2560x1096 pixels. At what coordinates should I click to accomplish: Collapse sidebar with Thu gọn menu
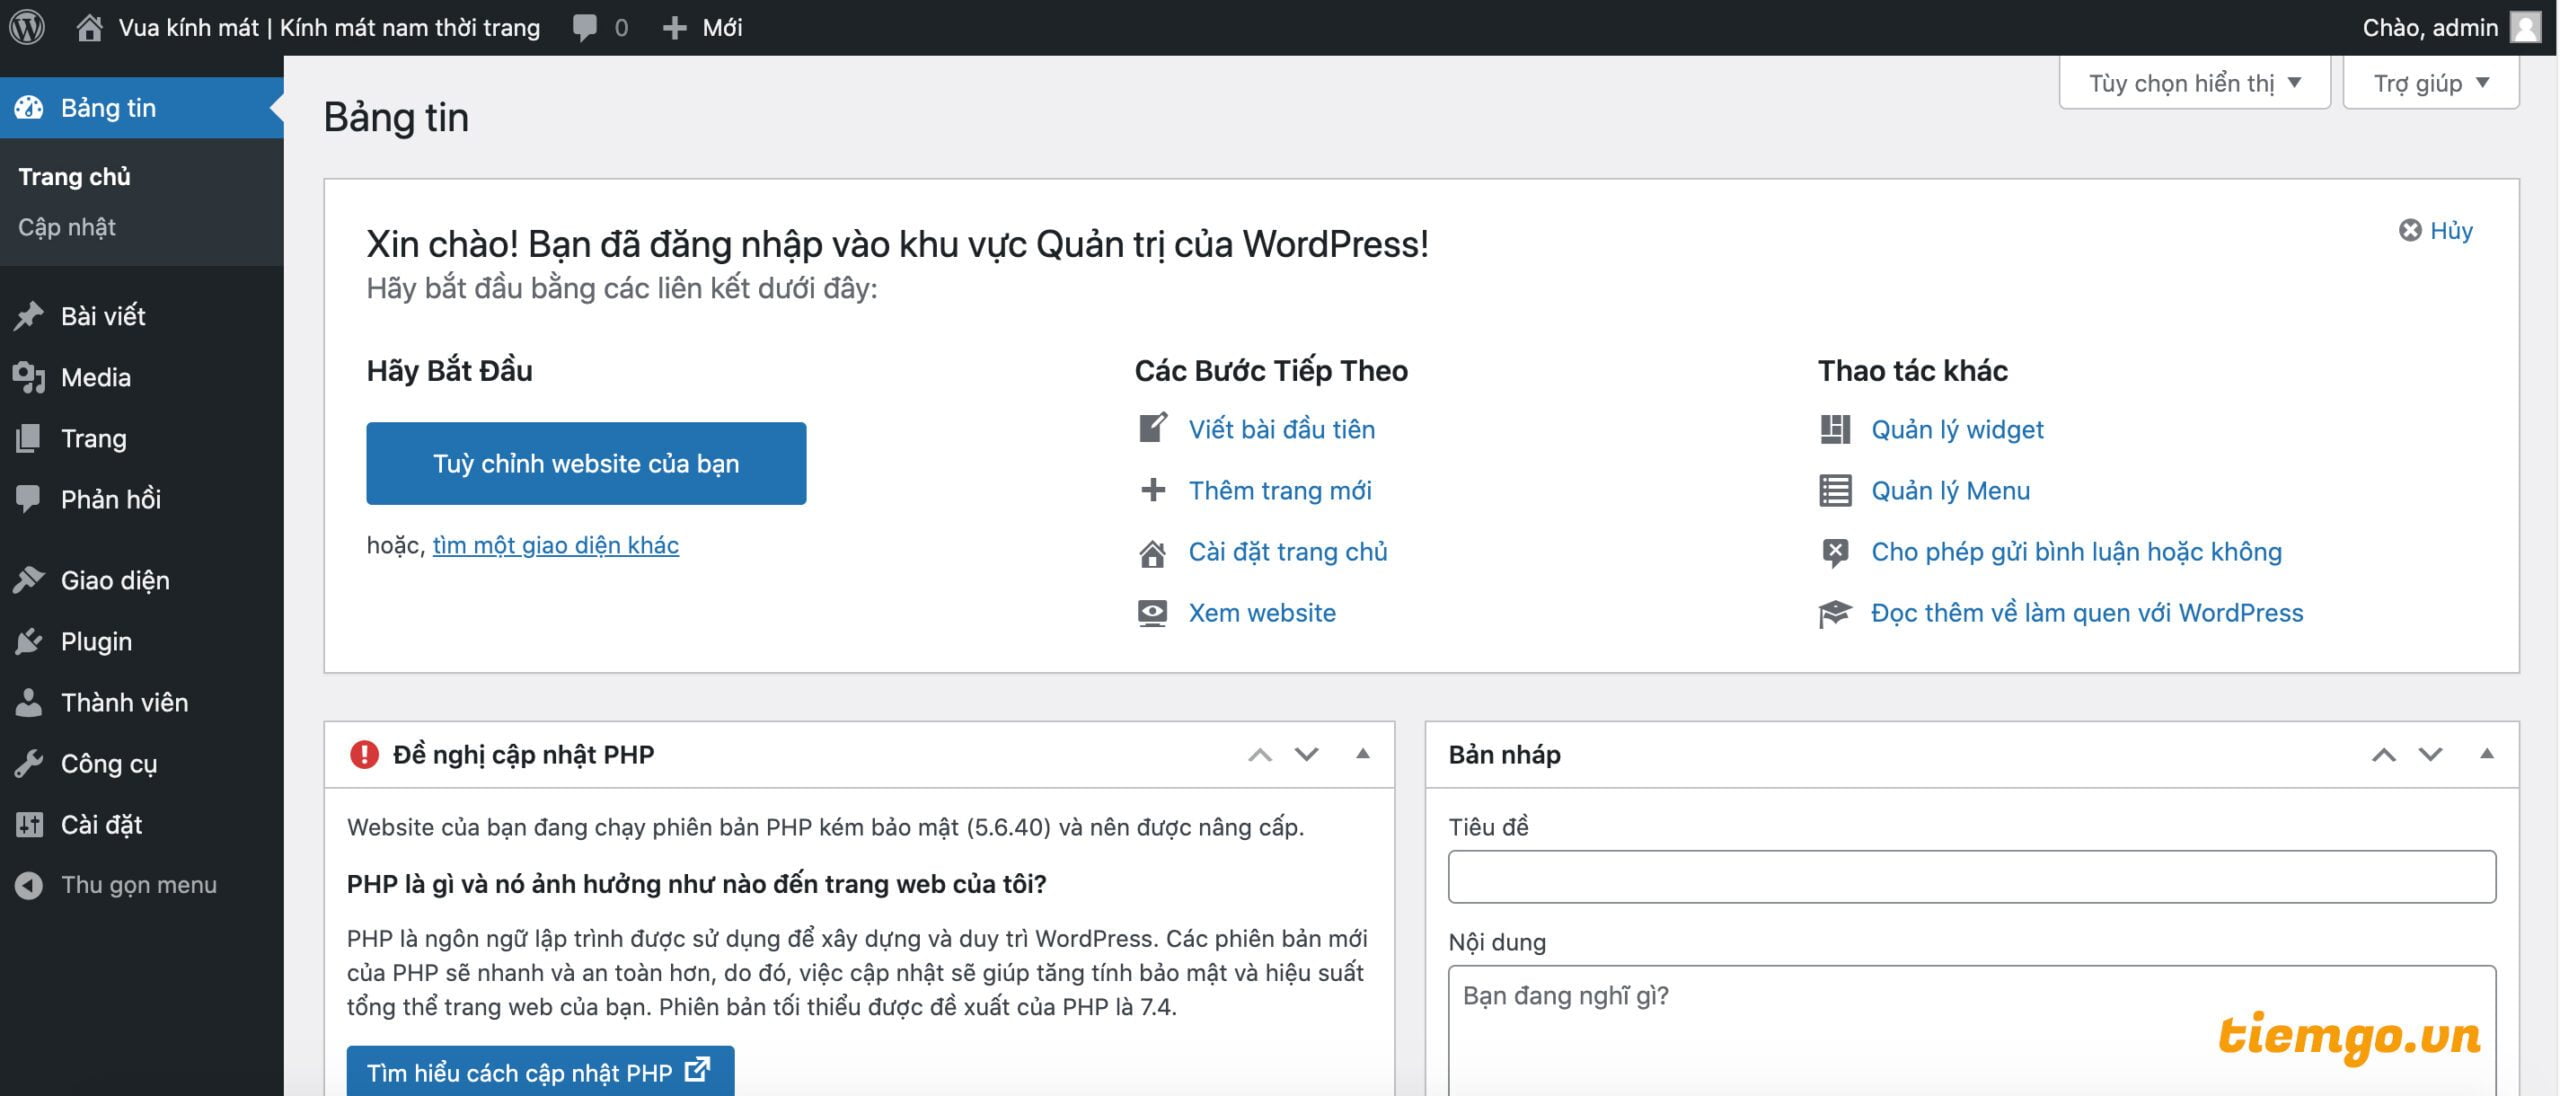click(138, 885)
